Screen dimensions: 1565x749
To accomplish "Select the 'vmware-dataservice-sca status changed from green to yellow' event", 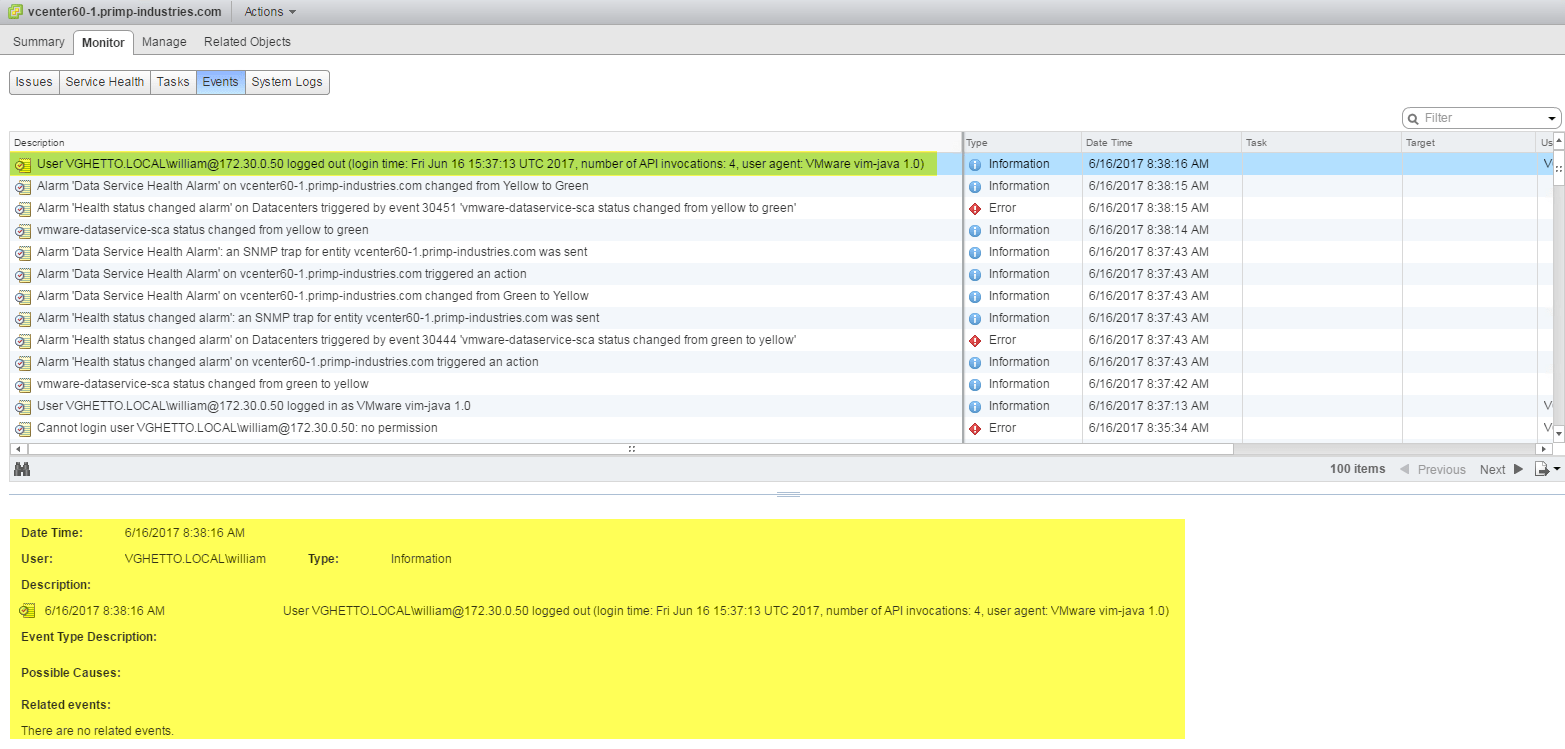I will click(486, 384).
